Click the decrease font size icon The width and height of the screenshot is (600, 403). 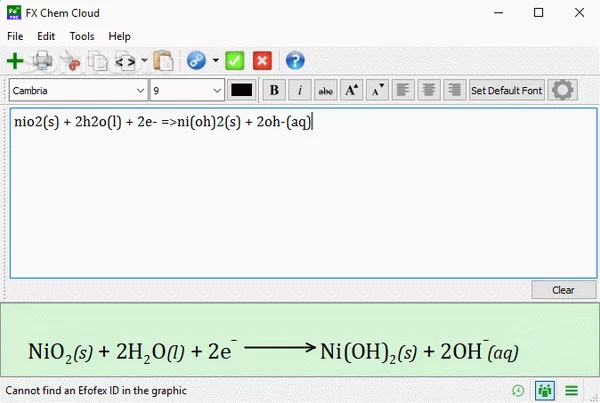click(377, 90)
